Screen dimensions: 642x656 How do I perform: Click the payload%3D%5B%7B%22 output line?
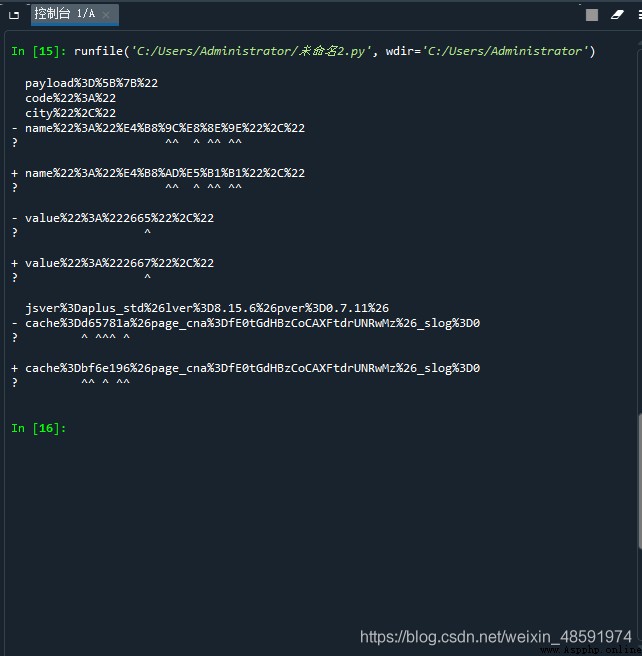[91, 83]
